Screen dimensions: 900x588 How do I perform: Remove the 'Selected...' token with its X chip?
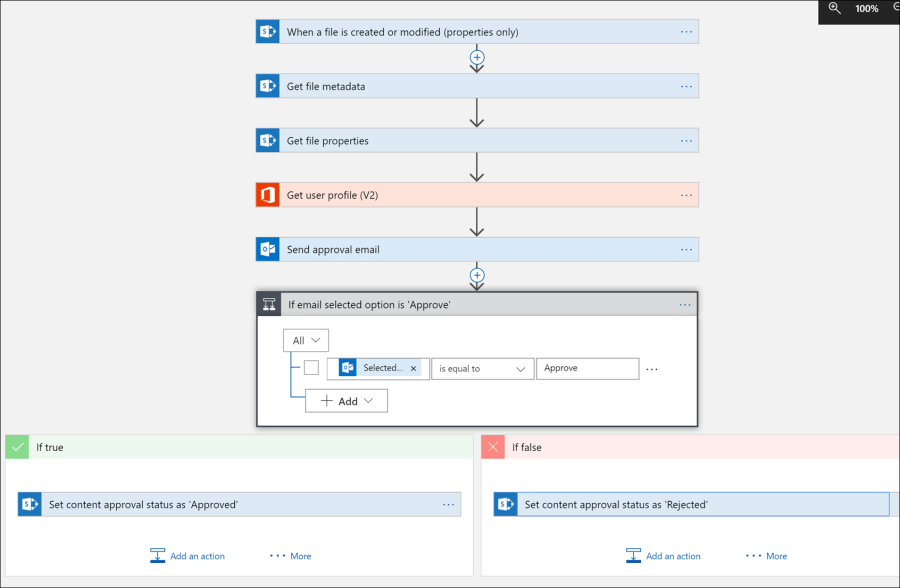tap(413, 368)
